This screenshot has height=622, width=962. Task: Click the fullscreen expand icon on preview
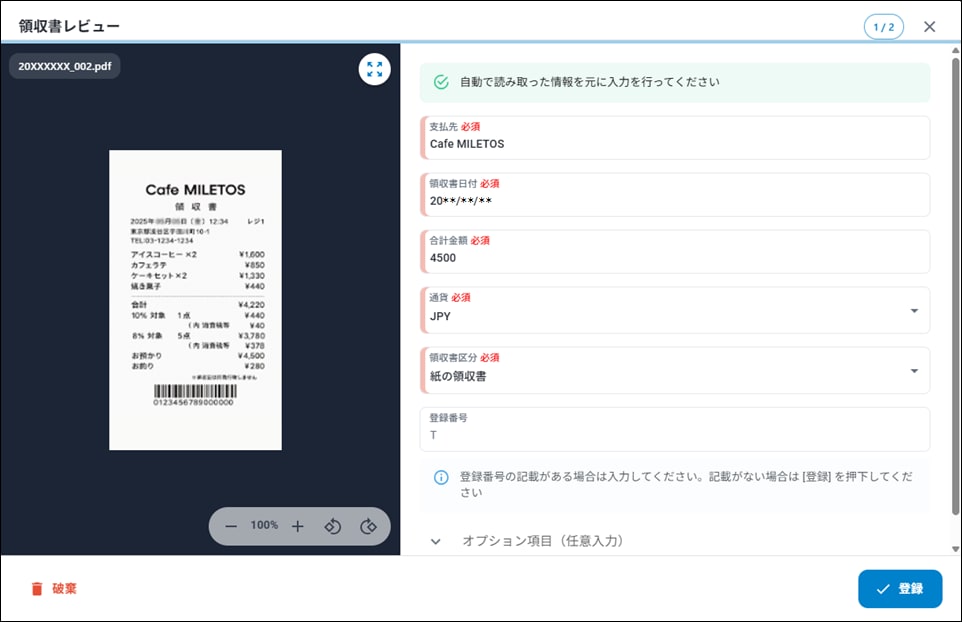pos(375,69)
